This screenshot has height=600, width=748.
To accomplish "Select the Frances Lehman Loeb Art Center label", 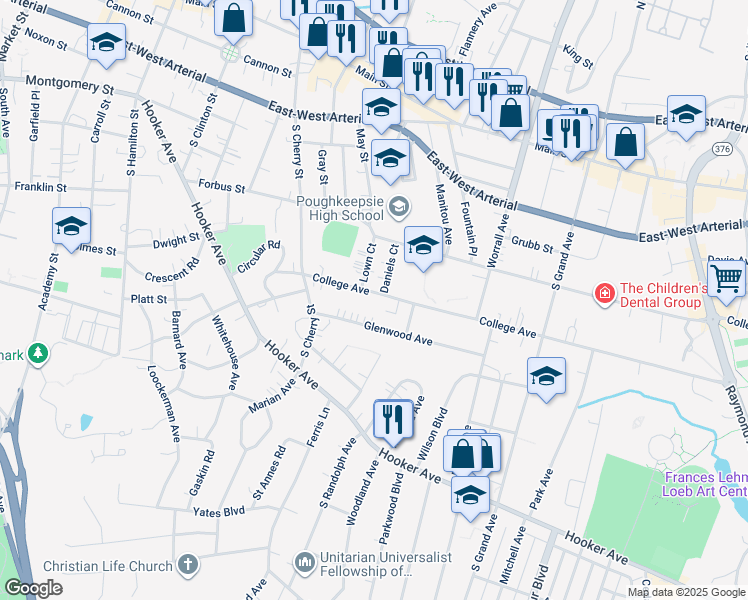I will pyautogui.click(x=705, y=484).
